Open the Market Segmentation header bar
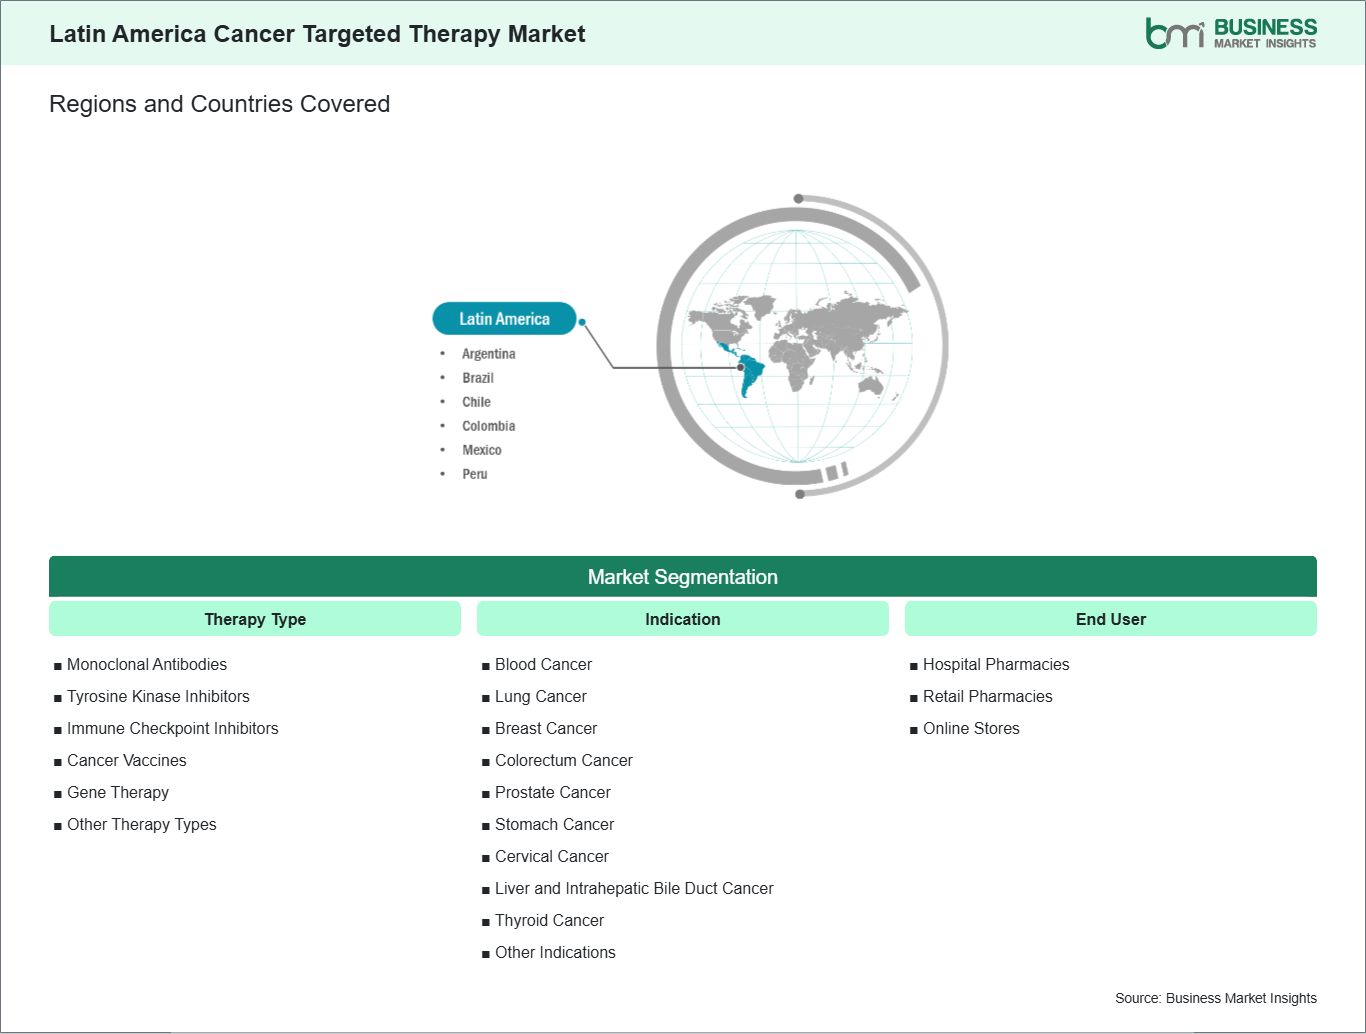Image resolution: width=1366 pixels, height=1034 pixels. click(x=682, y=576)
